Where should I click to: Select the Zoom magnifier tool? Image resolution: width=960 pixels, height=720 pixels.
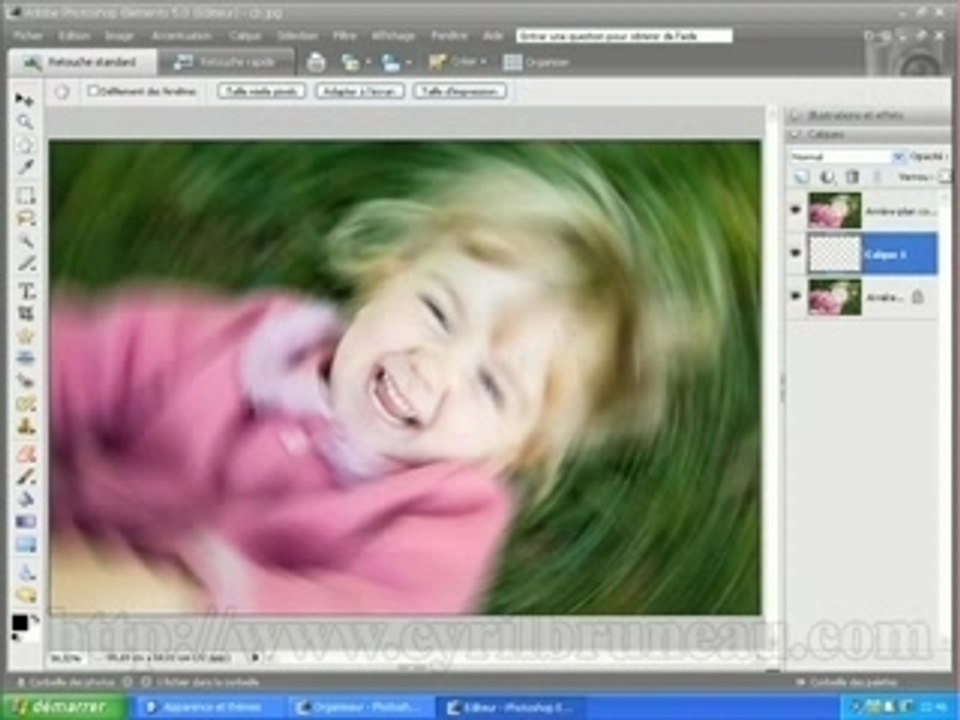pos(24,121)
